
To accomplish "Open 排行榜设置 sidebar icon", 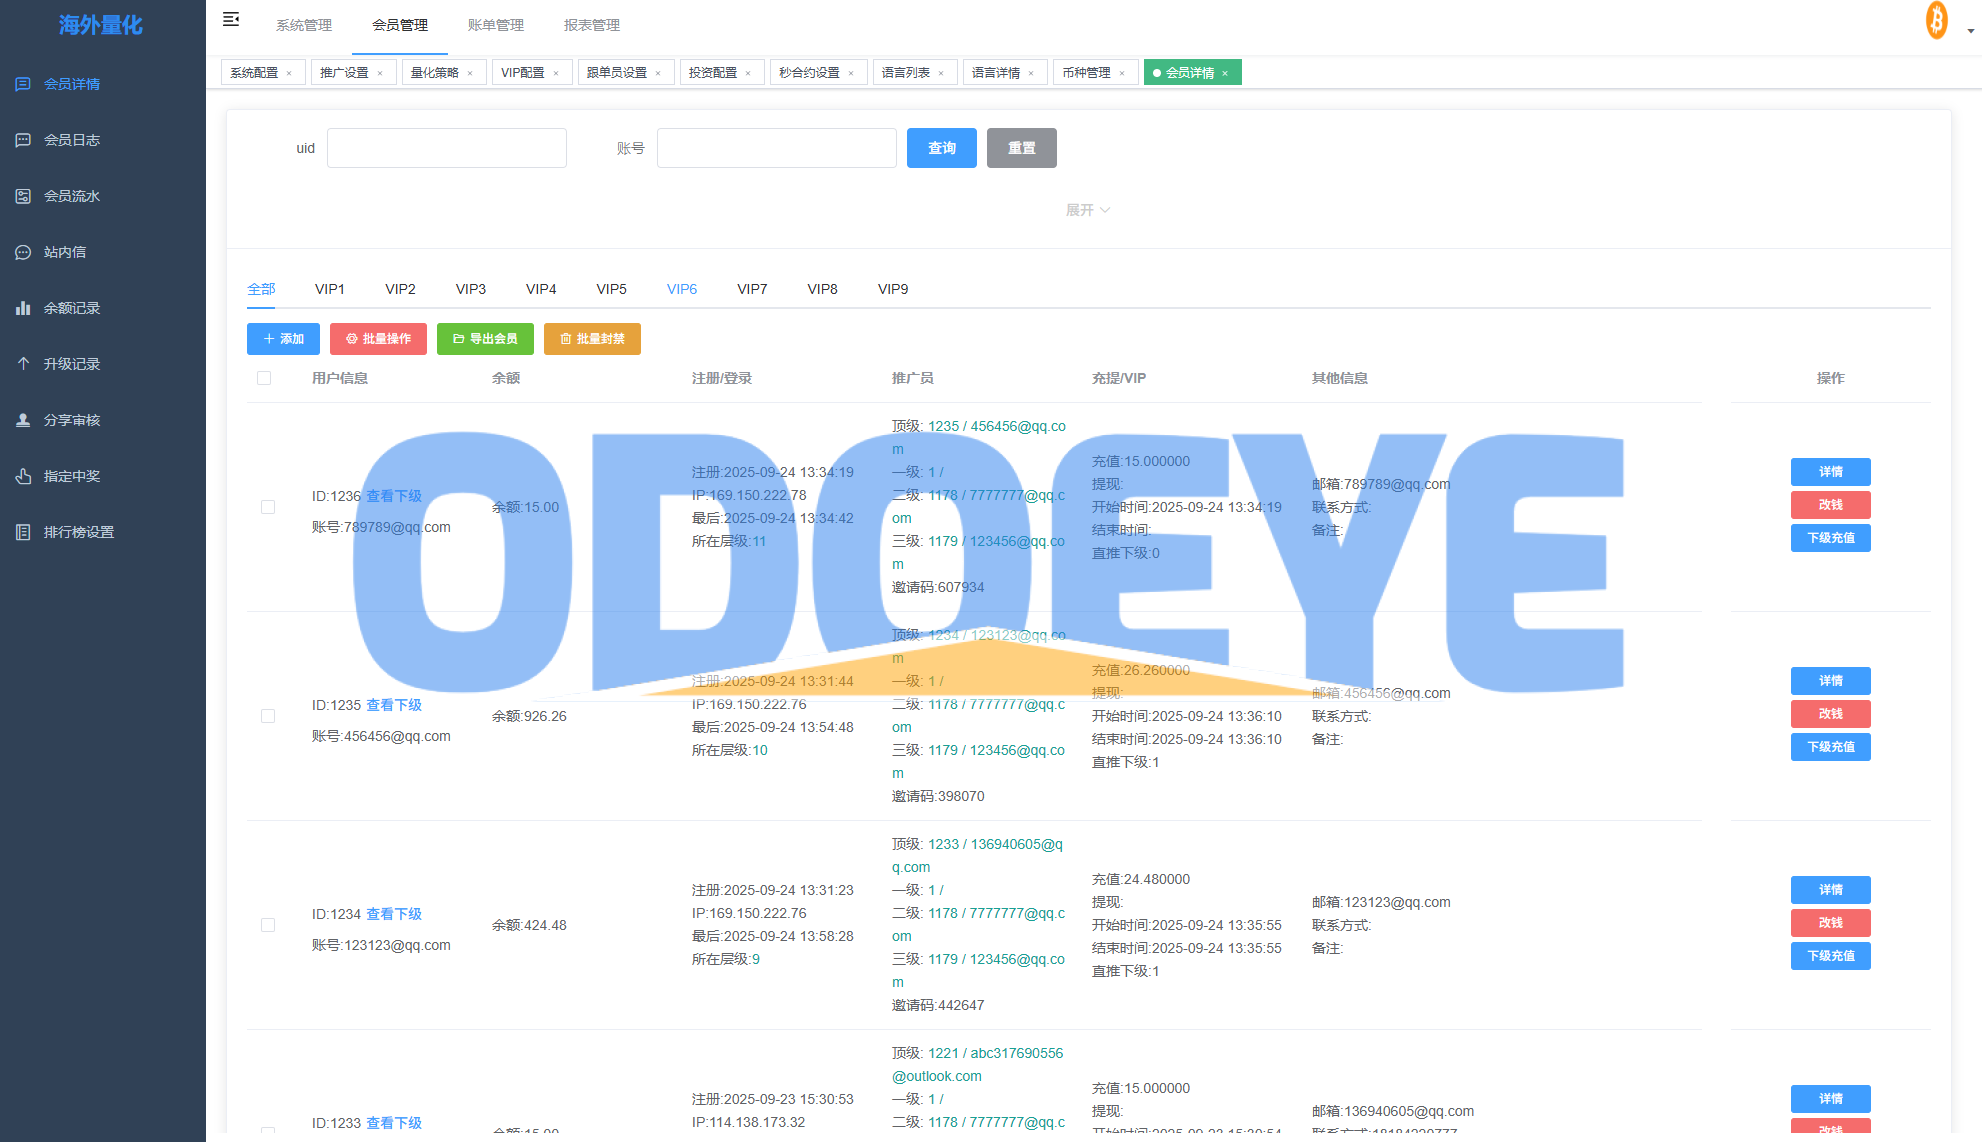I will [x=23, y=532].
